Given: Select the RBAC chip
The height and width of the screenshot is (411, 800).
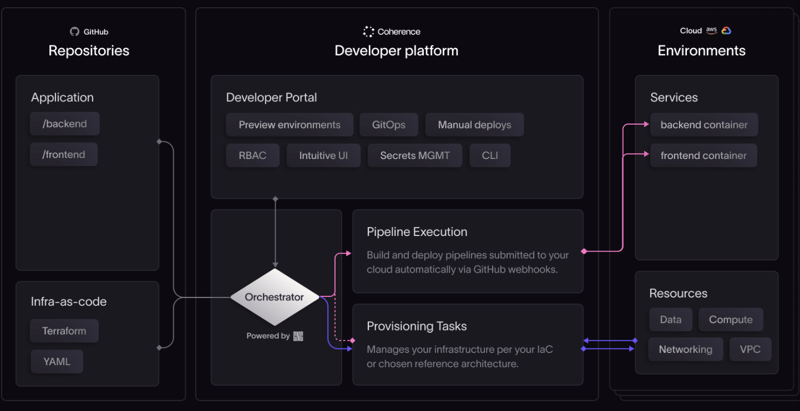Looking at the screenshot, I should coord(253,156).
